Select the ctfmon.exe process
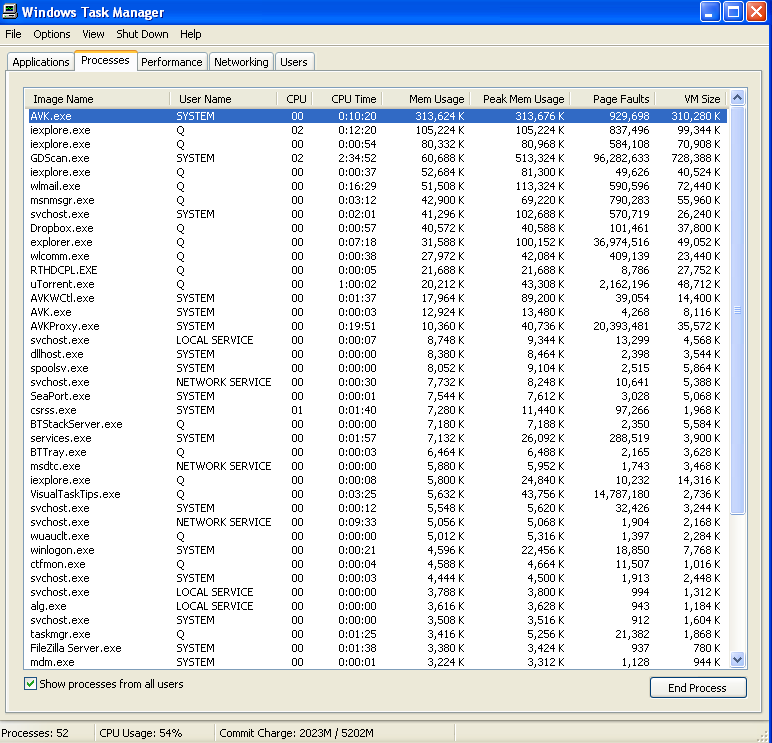The width and height of the screenshot is (772, 743). tap(377, 564)
